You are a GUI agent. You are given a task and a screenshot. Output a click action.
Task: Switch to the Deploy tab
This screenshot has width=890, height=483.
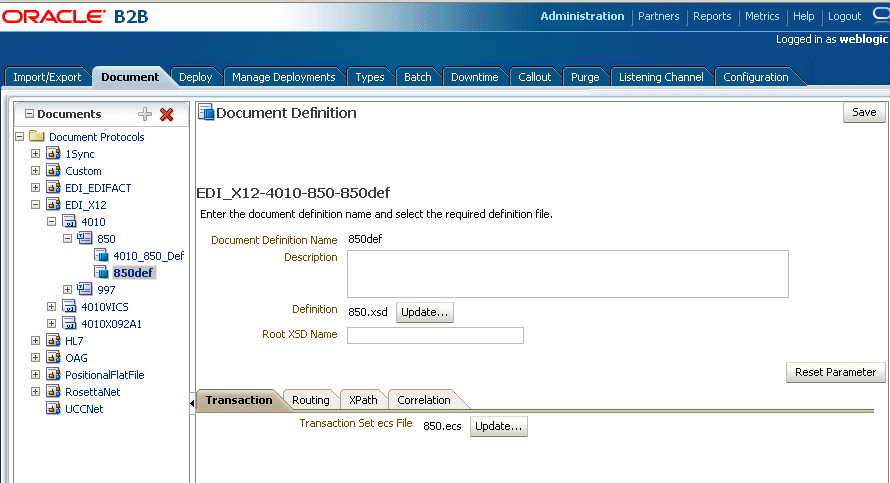(195, 77)
